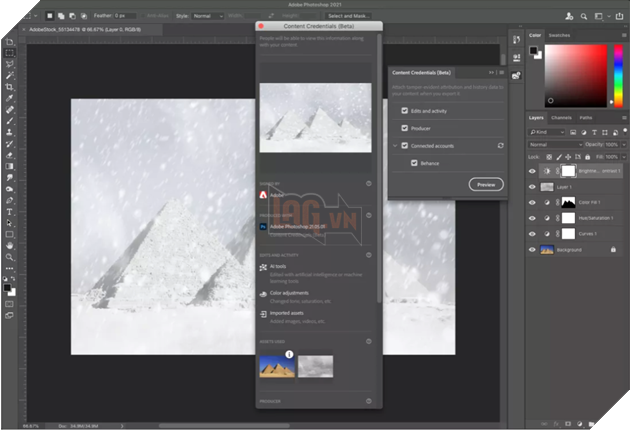The height and width of the screenshot is (430, 630).
Task: Click the Share icon at top right
Action: [x=620, y=16]
